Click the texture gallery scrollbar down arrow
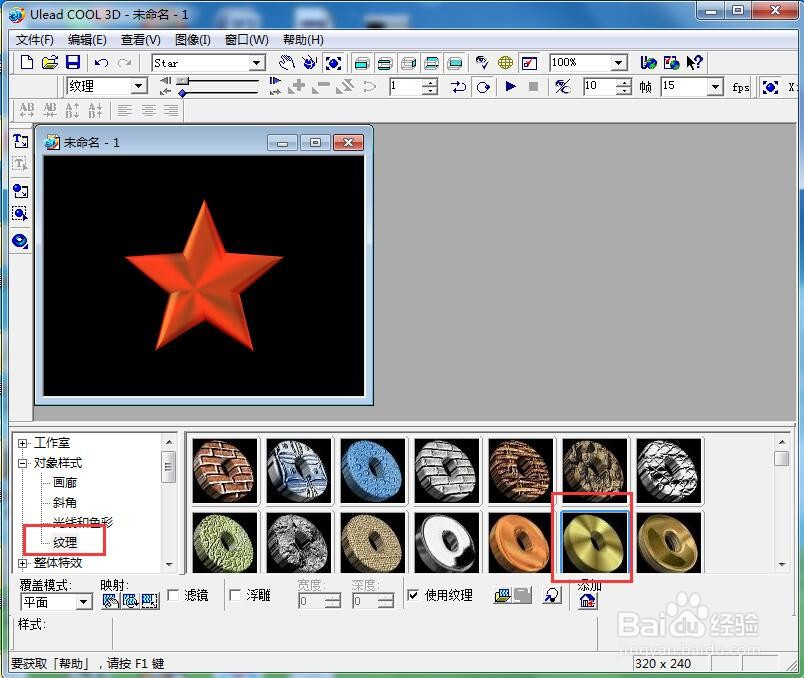This screenshot has height=678, width=804. click(782, 565)
